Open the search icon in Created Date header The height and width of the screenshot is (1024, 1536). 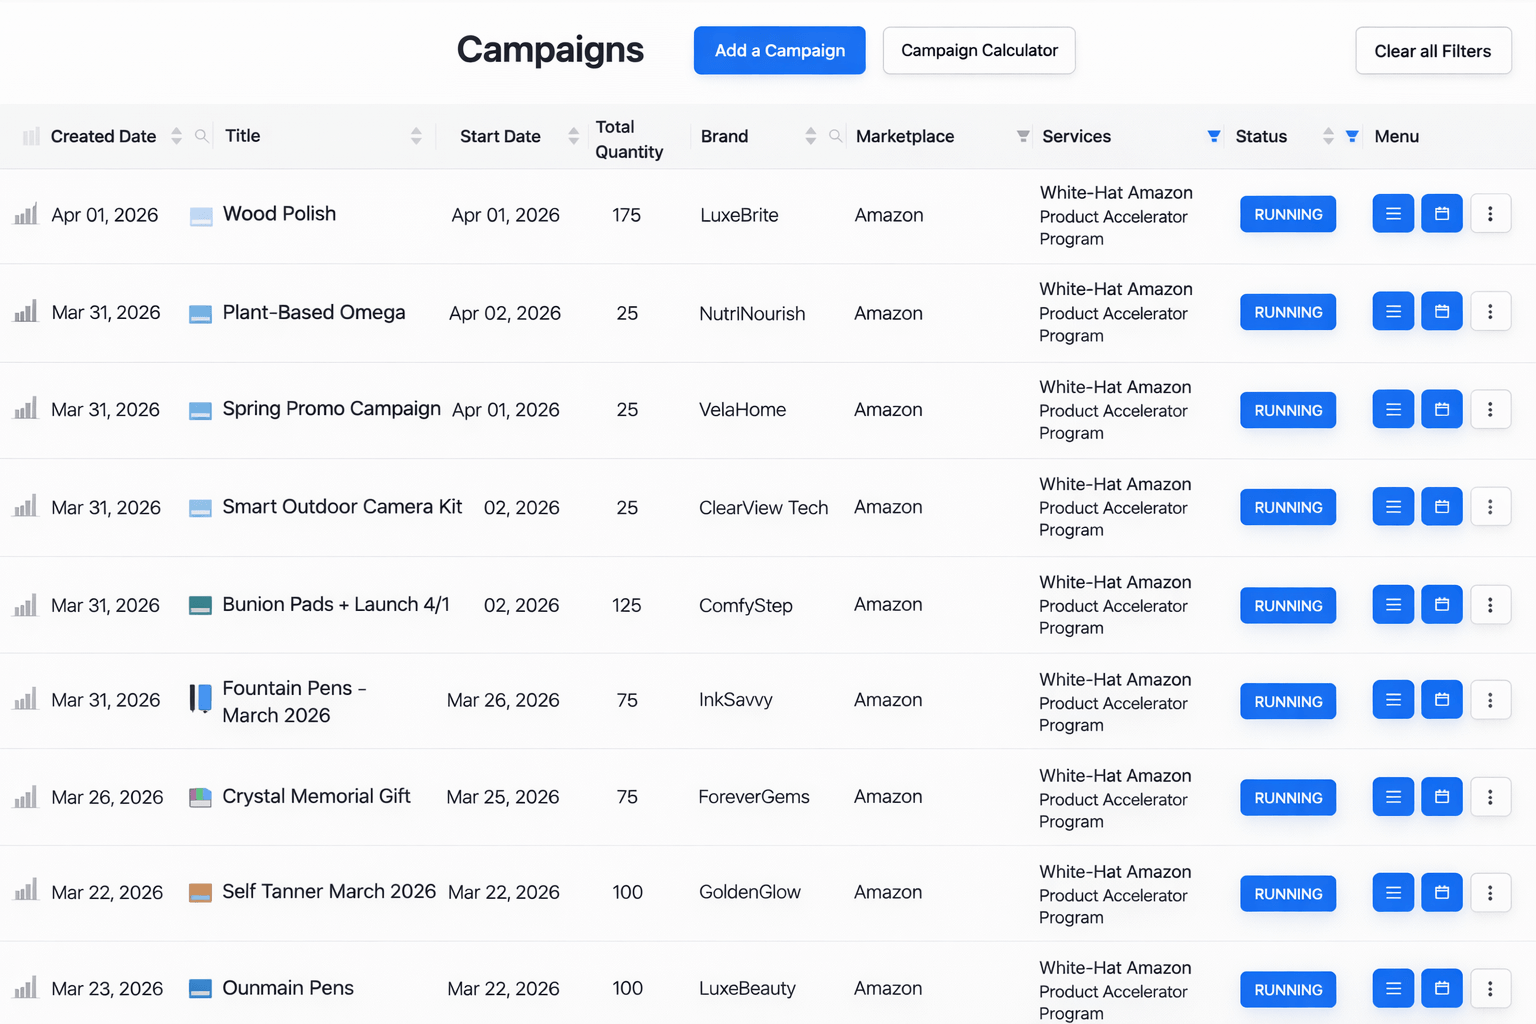pyautogui.click(x=202, y=136)
